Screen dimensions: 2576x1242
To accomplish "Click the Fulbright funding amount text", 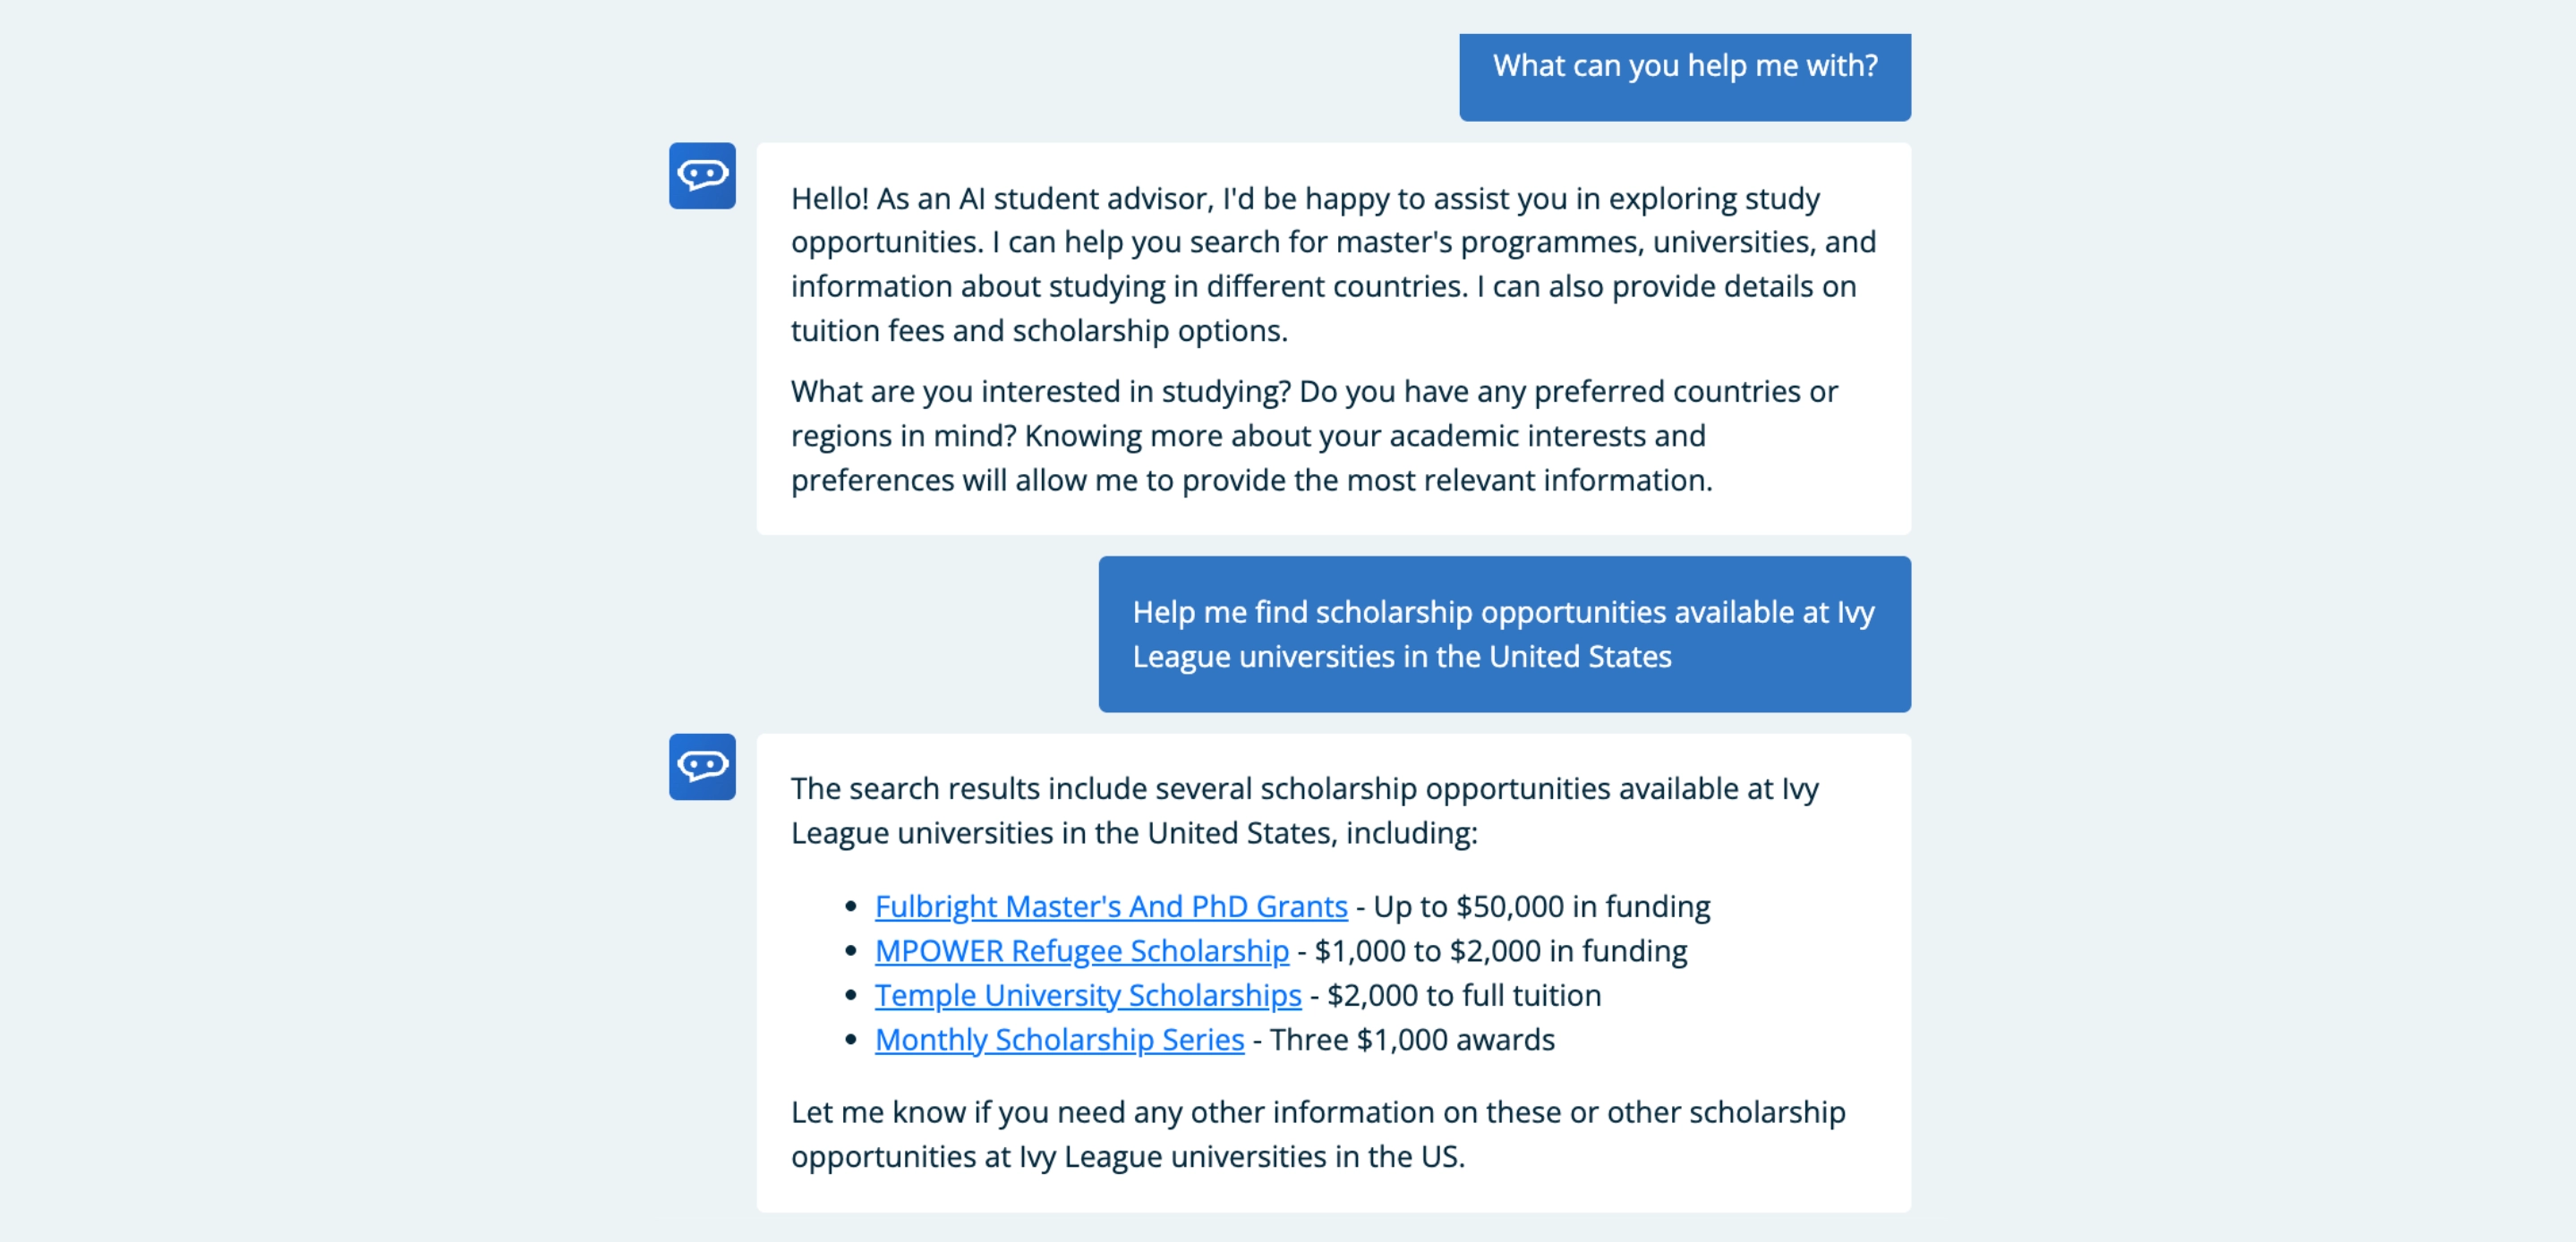I will (1535, 906).
